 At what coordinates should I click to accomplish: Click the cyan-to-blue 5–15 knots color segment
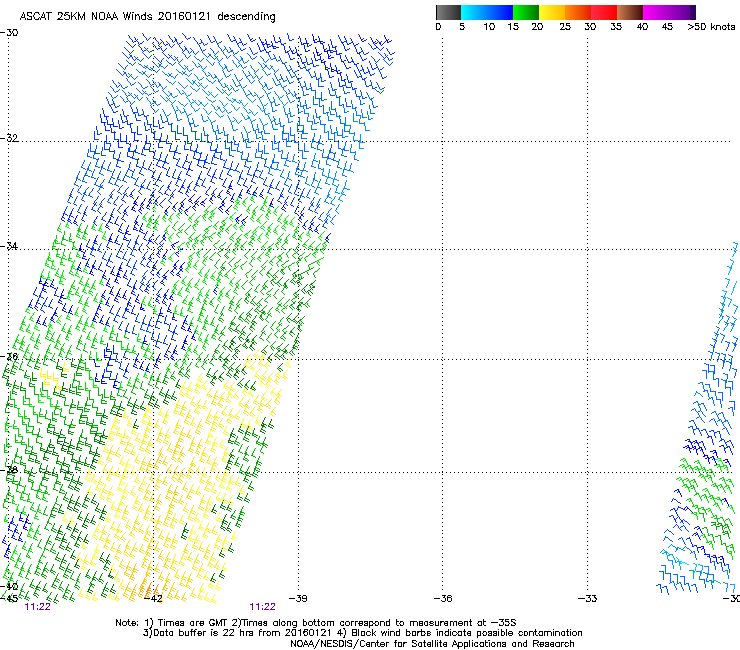click(x=487, y=12)
